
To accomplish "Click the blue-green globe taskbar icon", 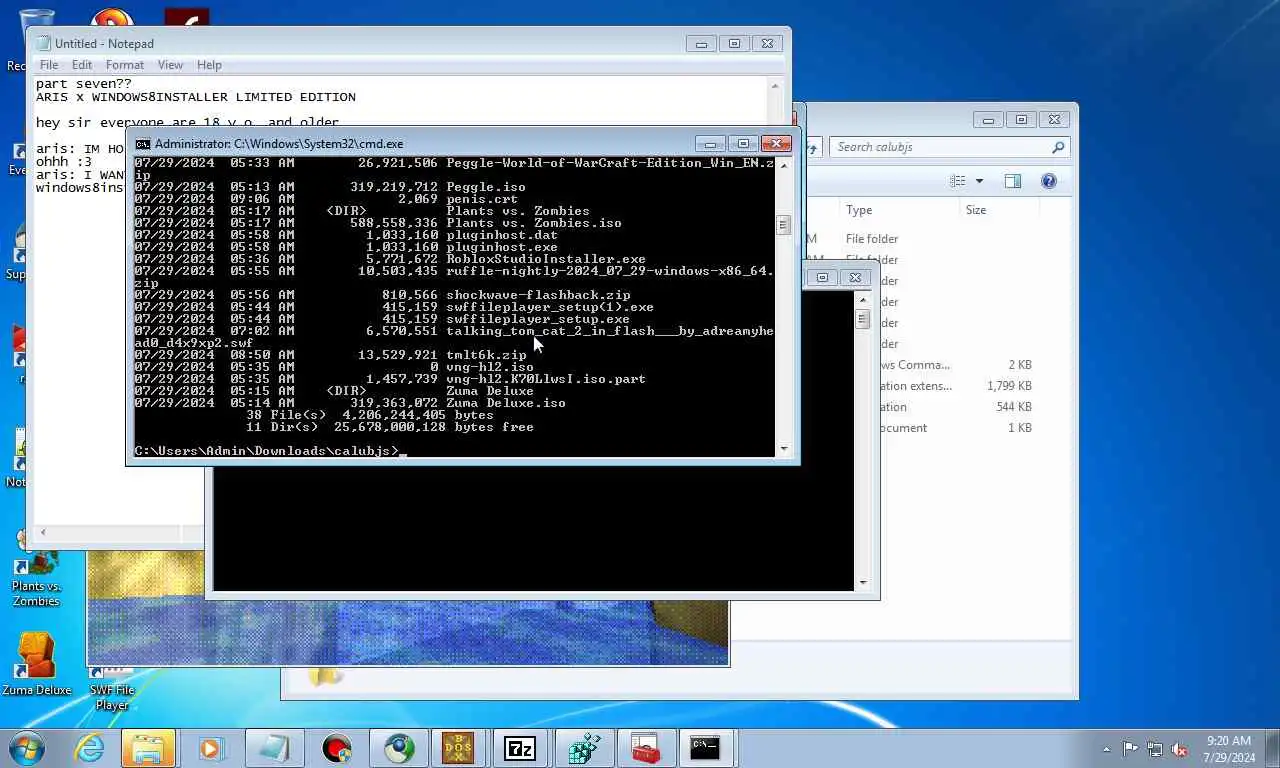I will 400,748.
